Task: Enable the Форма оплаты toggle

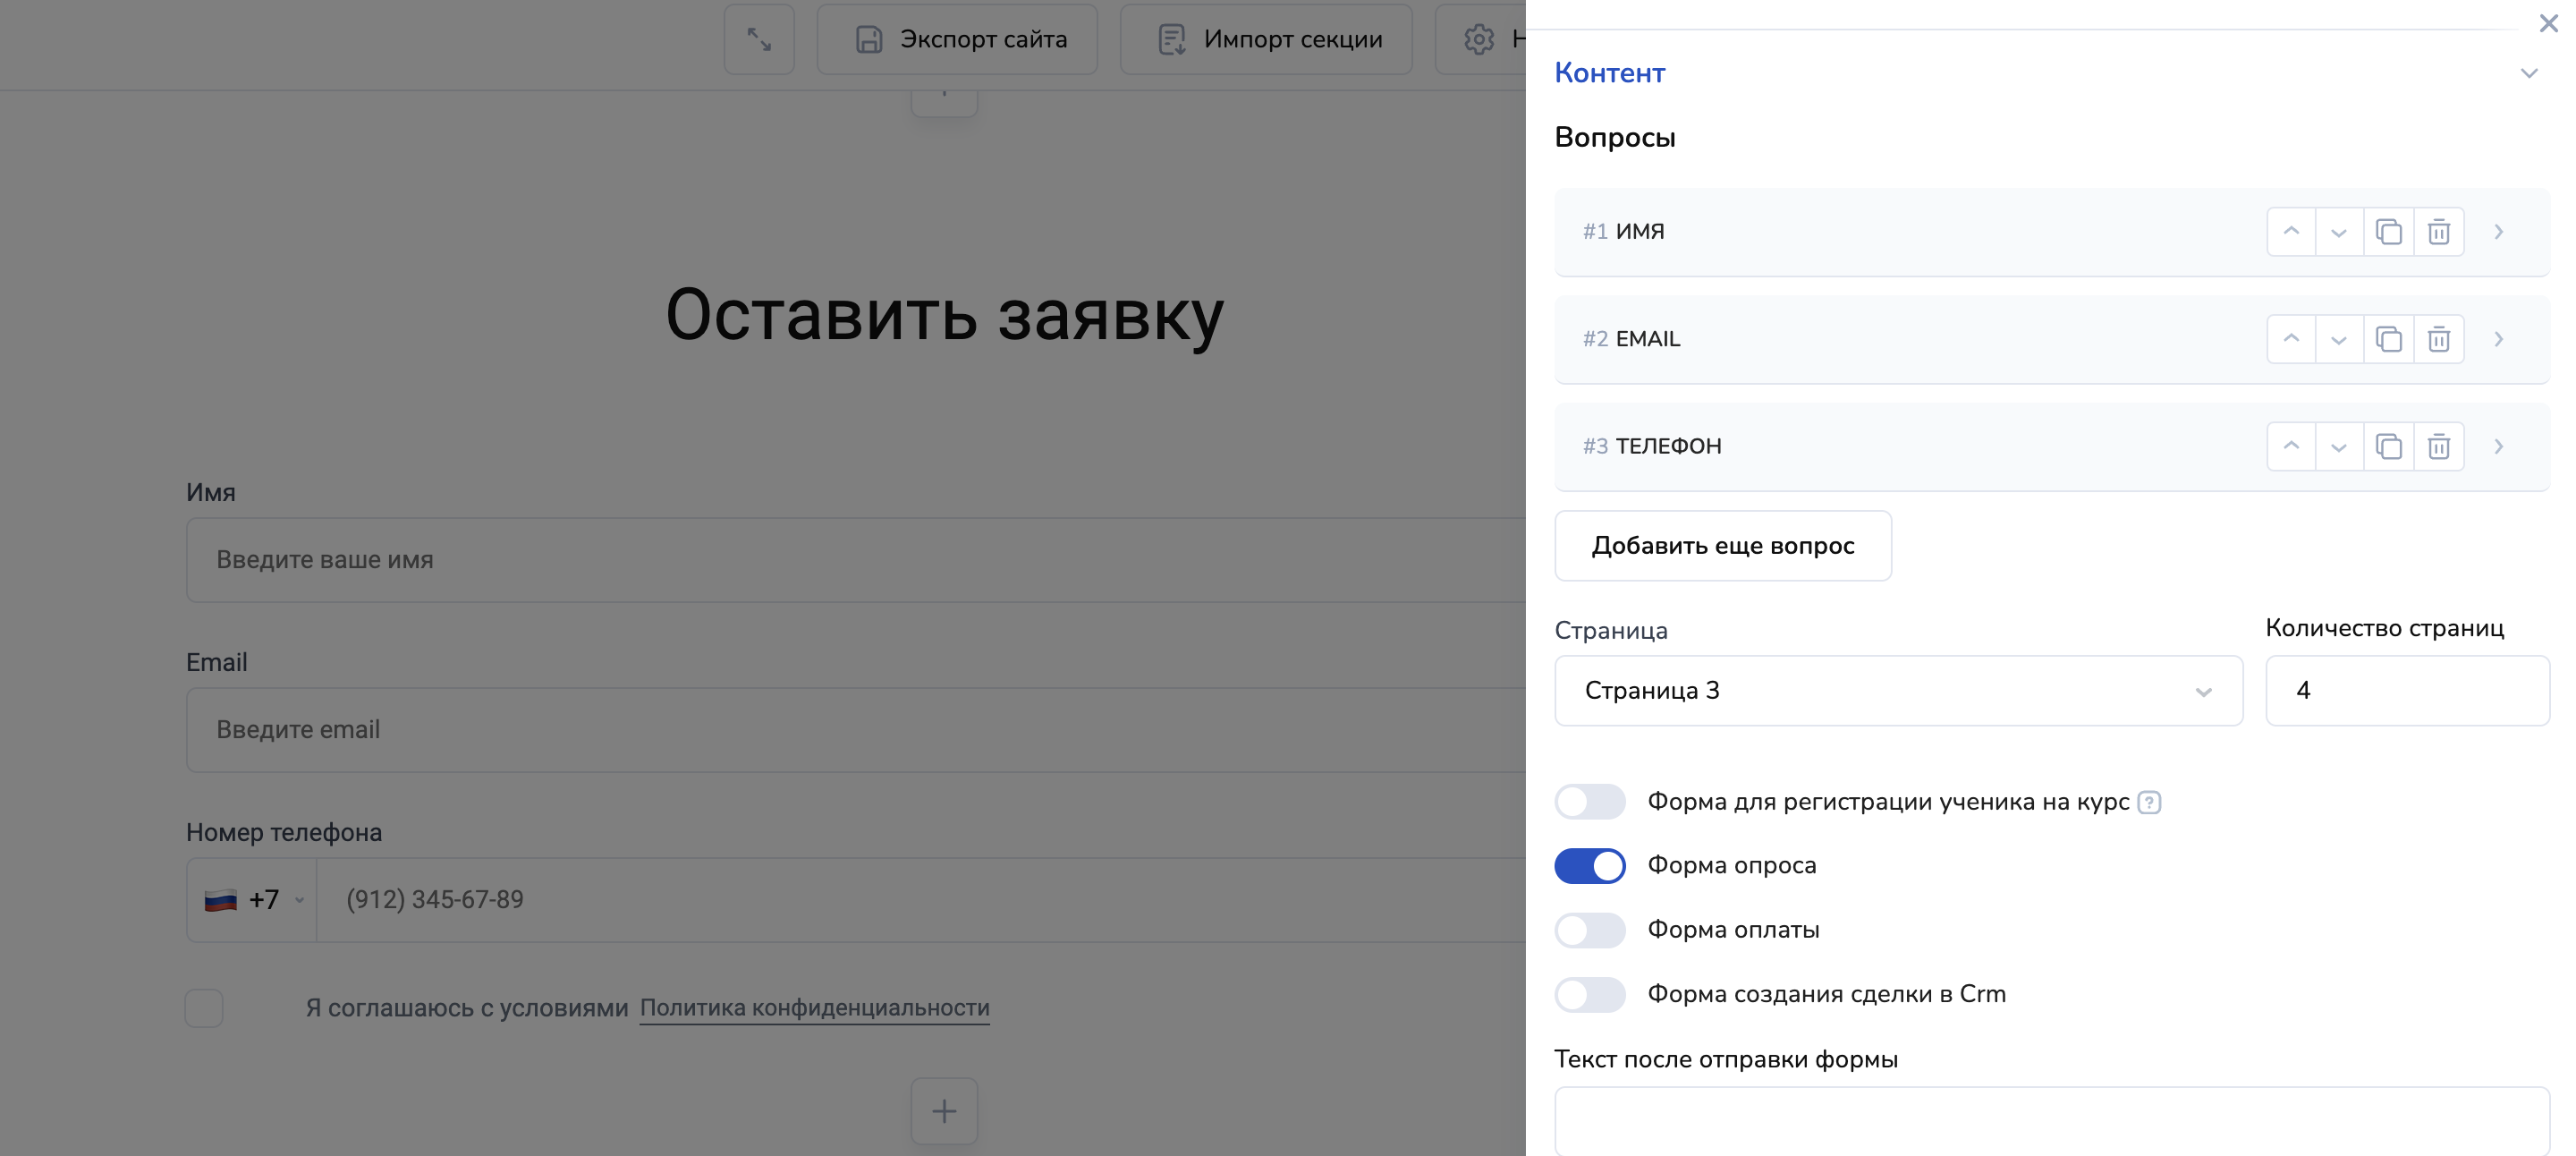Action: point(1589,930)
